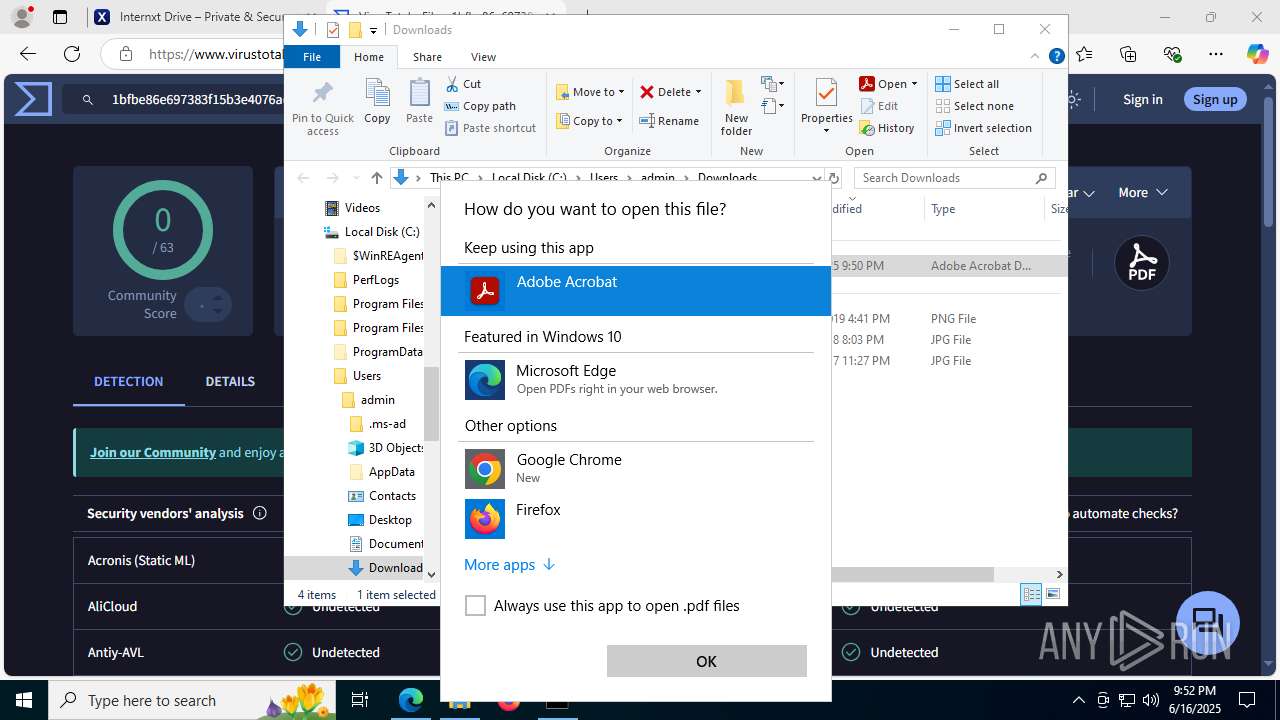Open the New item dropdown icon
Image resolution: width=1280 pixels, height=720 pixels.
[771, 84]
